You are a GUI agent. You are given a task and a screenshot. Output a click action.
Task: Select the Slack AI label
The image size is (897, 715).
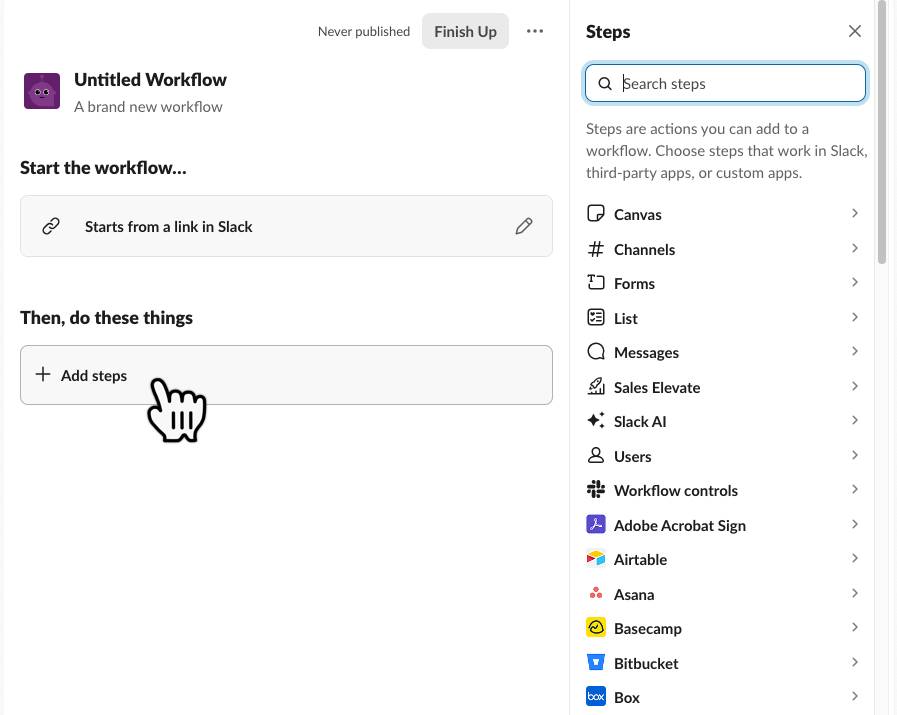click(640, 422)
